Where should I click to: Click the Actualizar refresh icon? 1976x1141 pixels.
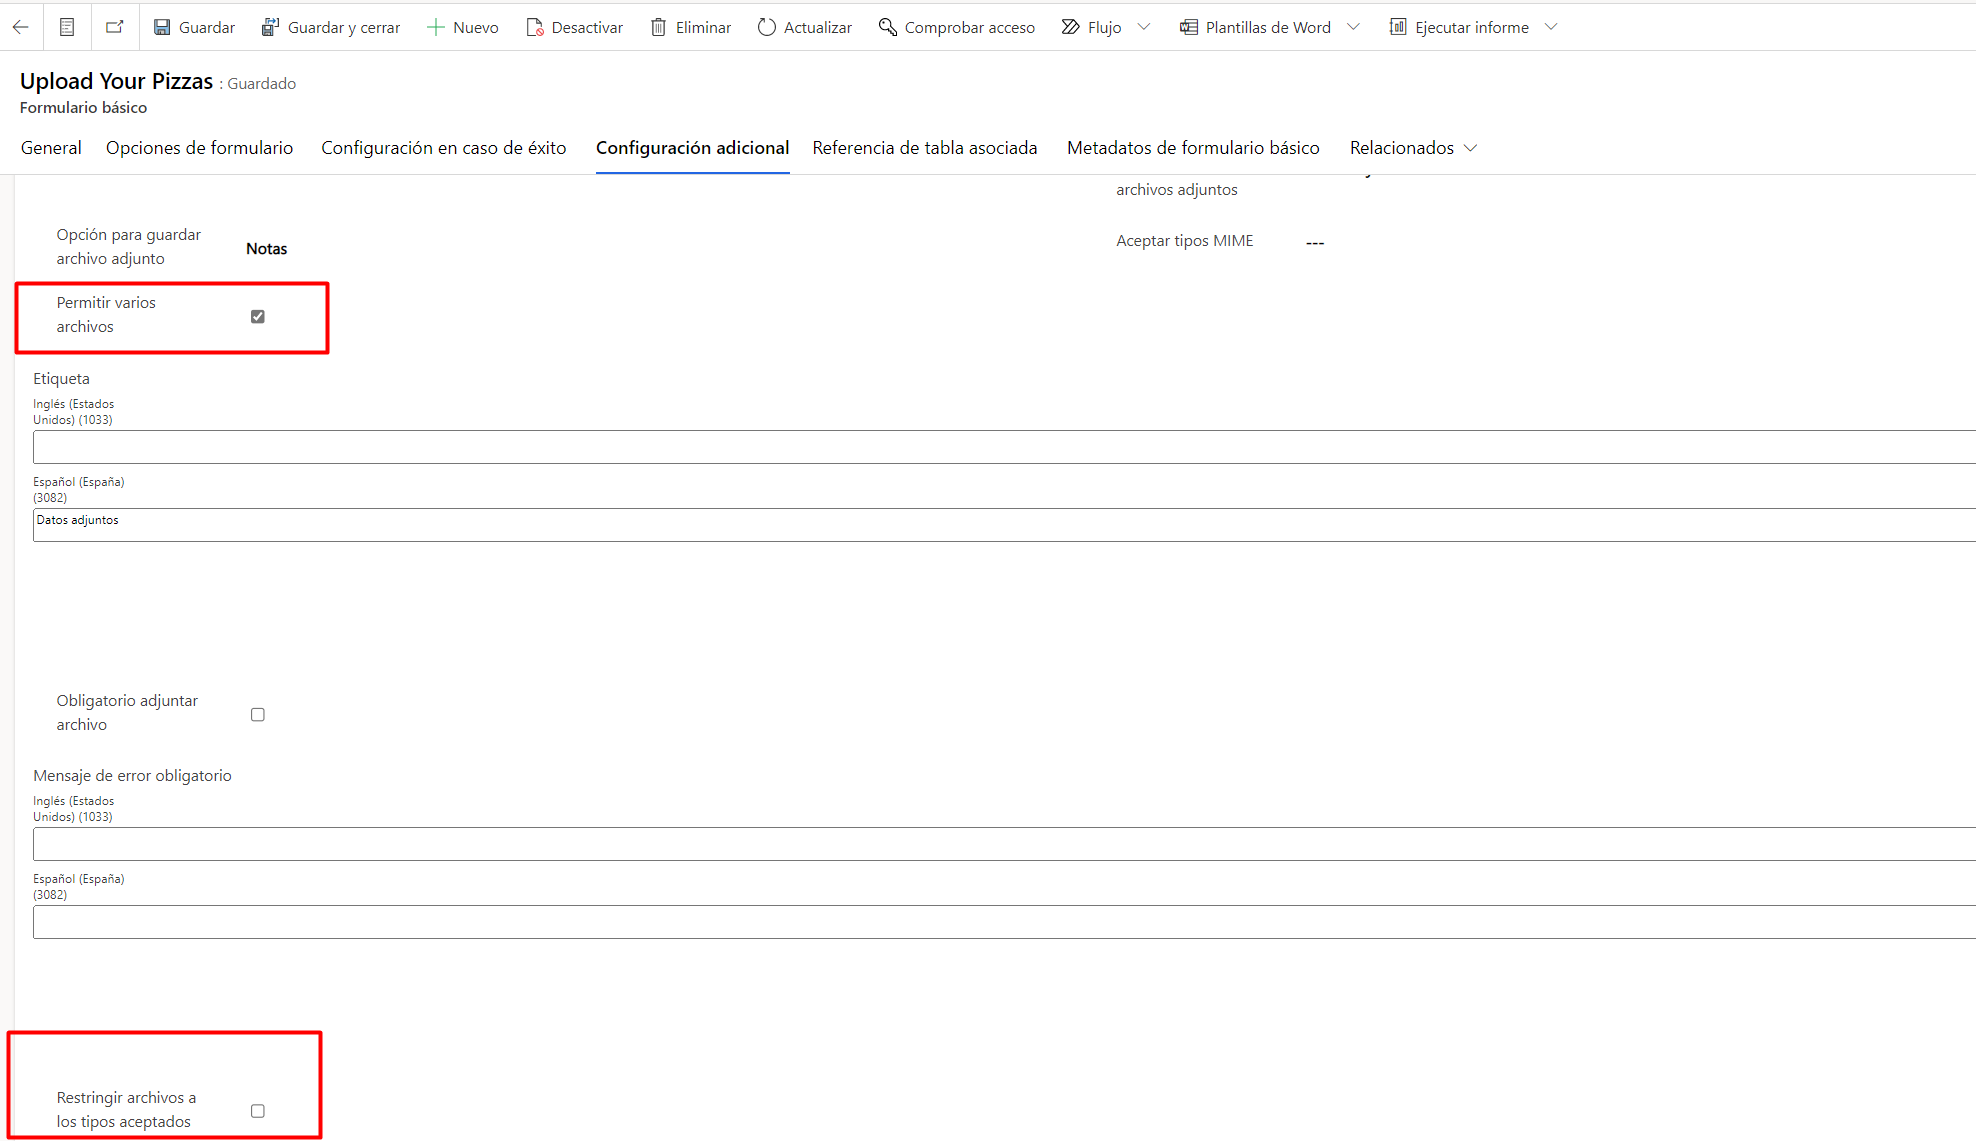767,27
